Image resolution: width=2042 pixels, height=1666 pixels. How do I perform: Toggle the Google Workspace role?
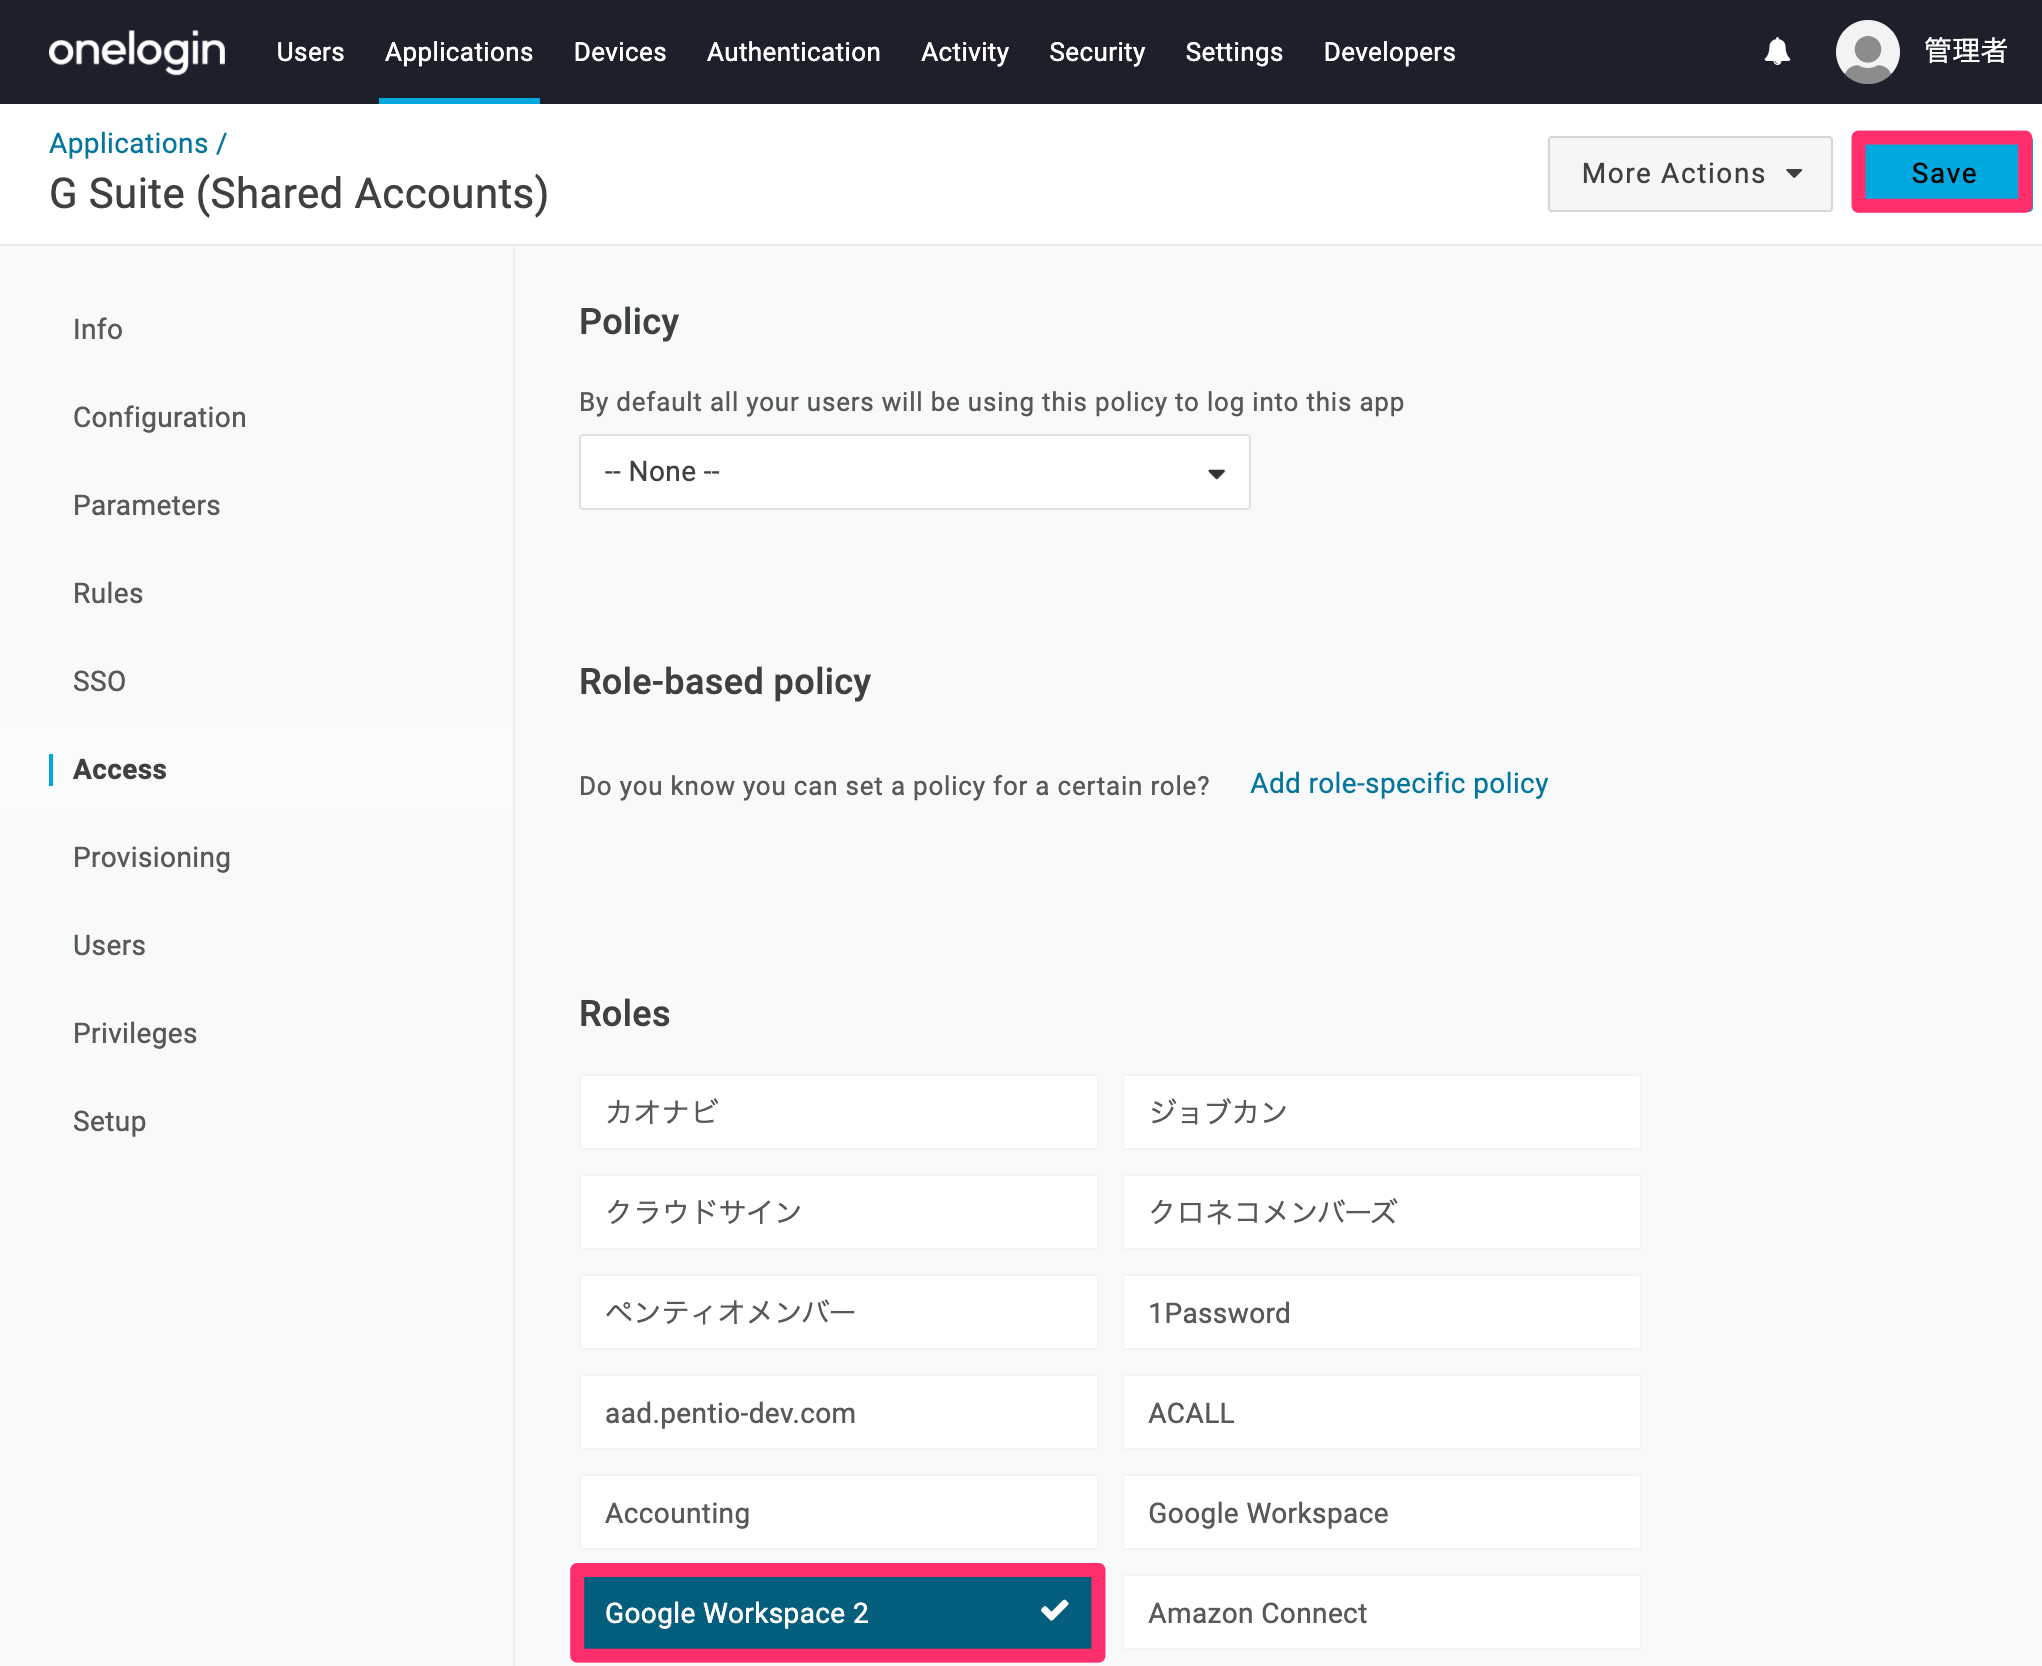click(x=1381, y=1512)
